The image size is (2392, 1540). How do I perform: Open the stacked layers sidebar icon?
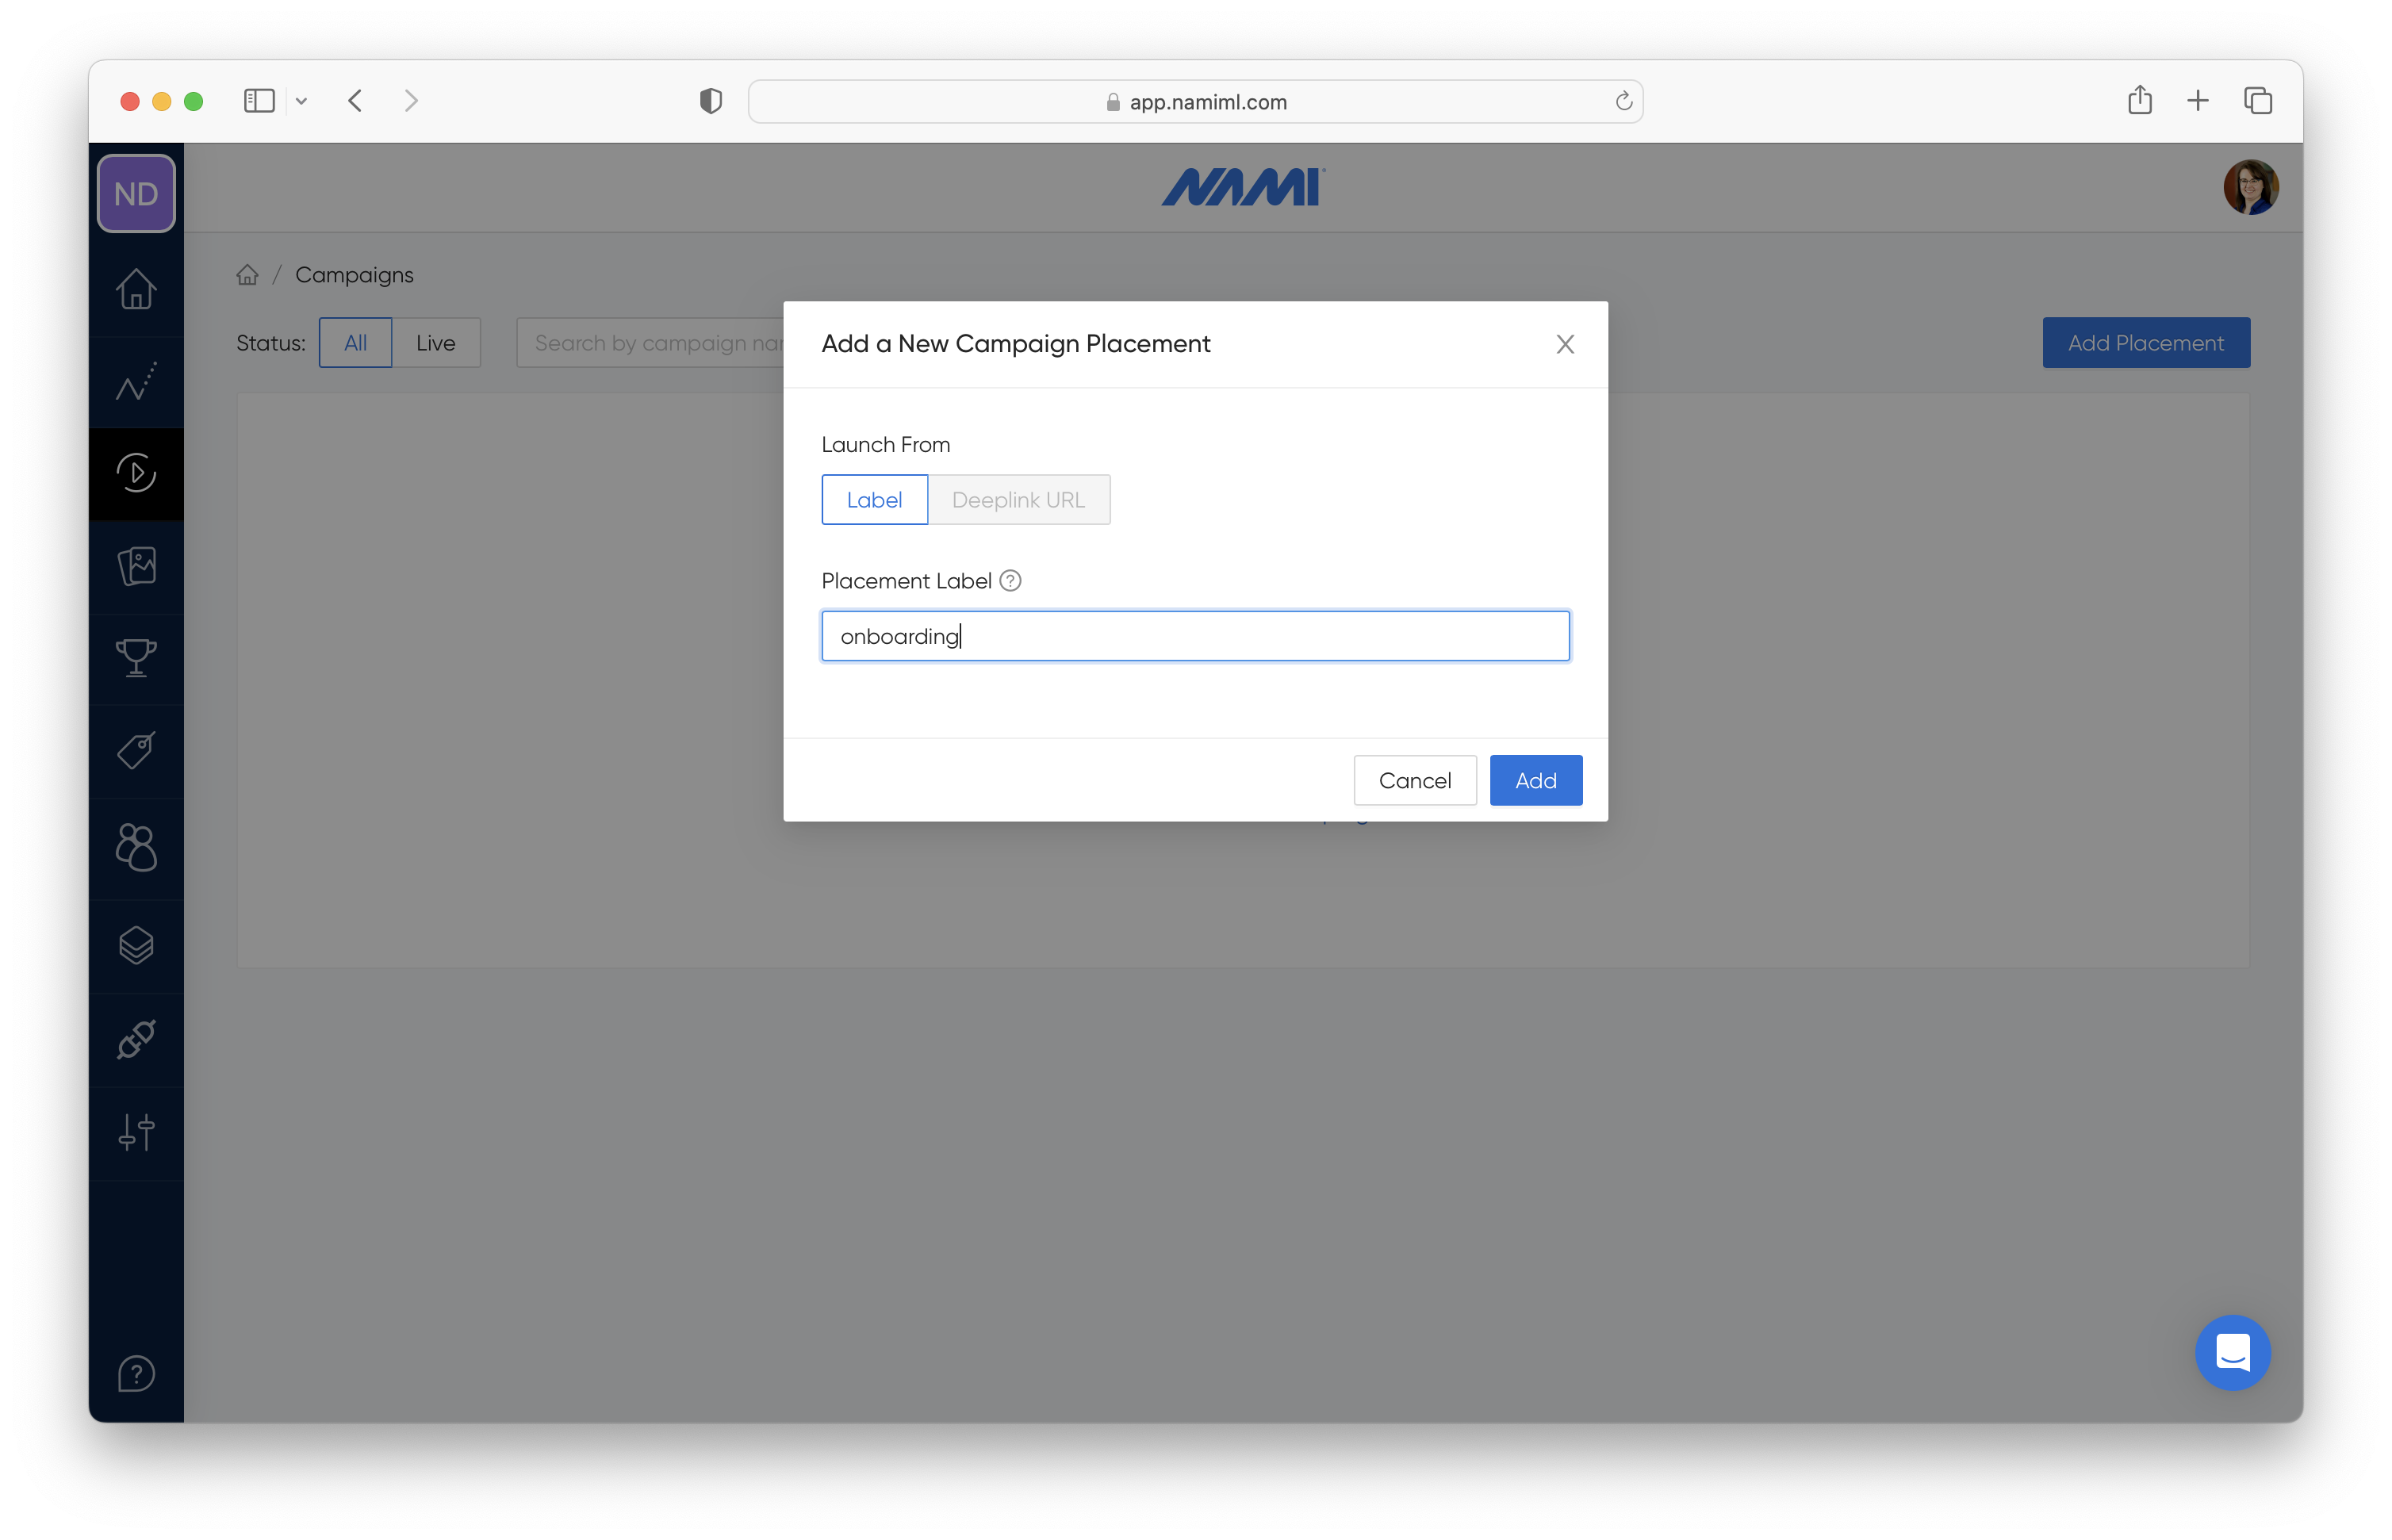(136, 945)
